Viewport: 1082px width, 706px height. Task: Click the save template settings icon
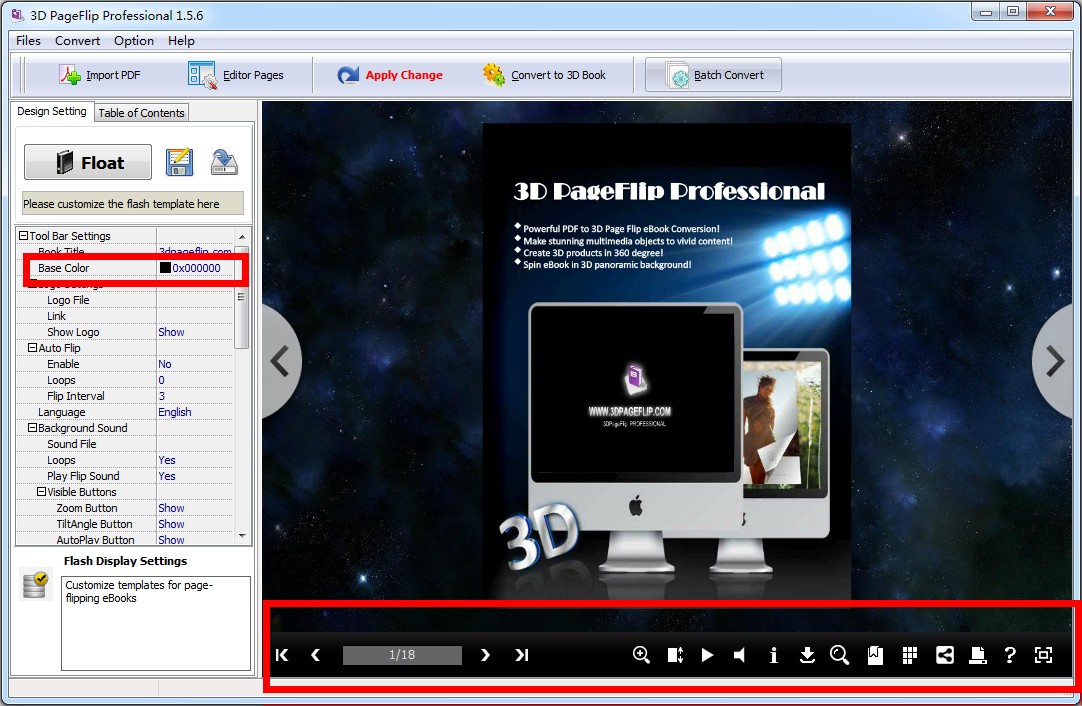coord(179,162)
